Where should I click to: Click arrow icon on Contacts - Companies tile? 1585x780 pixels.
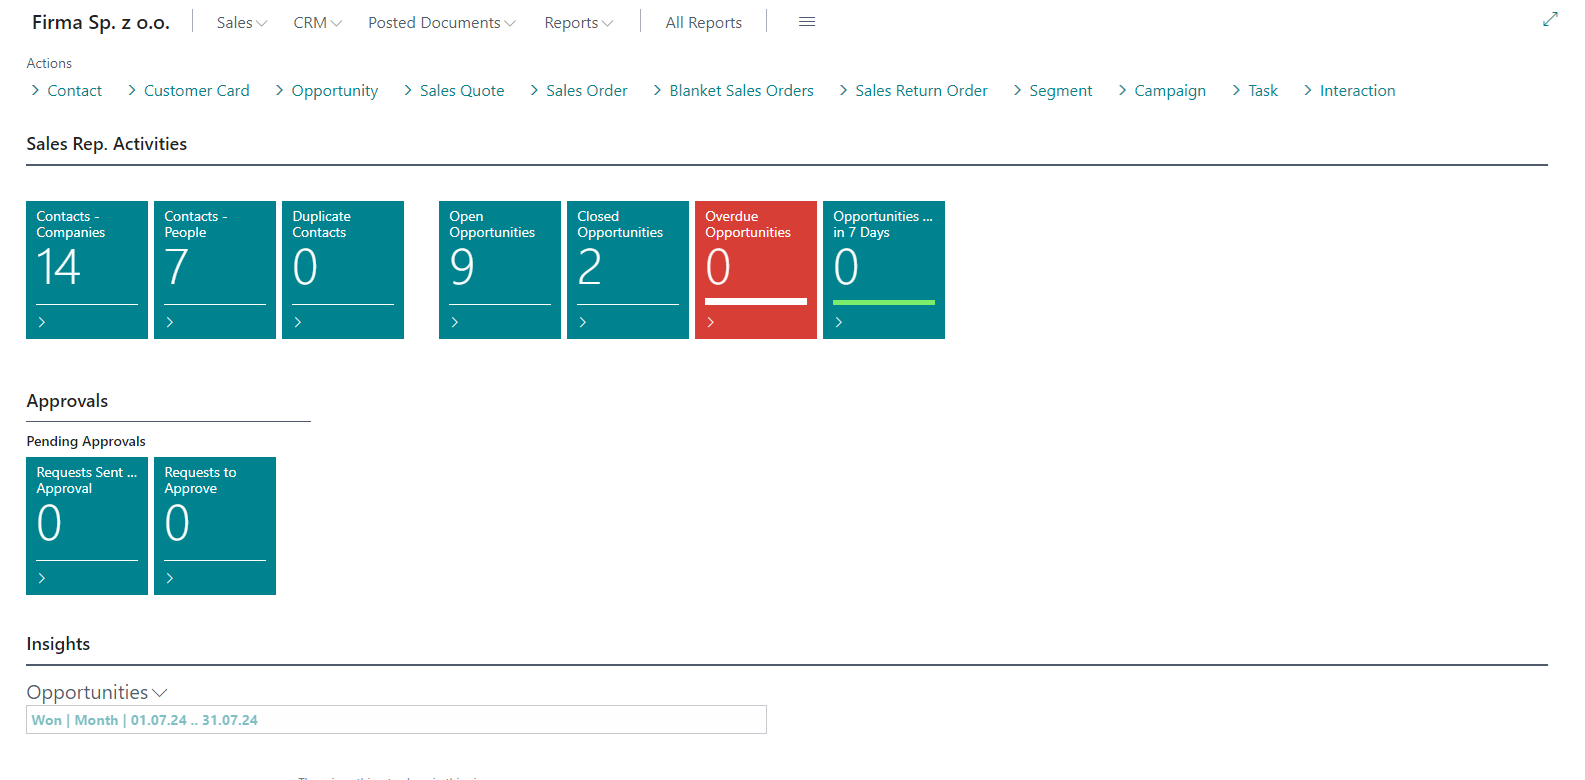(42, 322)
